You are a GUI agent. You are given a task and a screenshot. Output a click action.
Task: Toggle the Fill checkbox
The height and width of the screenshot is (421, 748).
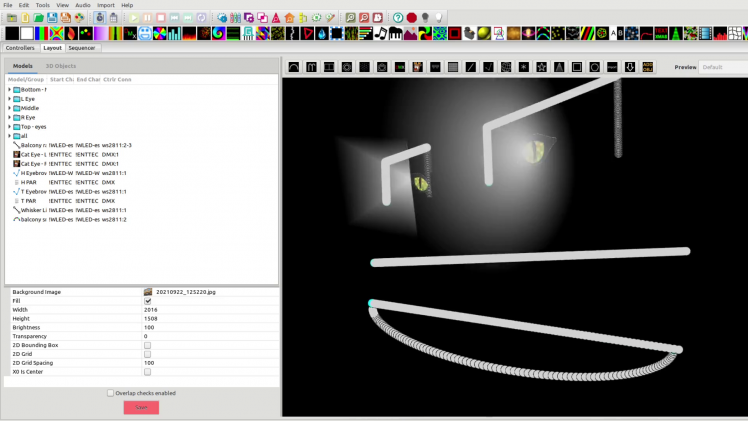(x=147, y=301)
